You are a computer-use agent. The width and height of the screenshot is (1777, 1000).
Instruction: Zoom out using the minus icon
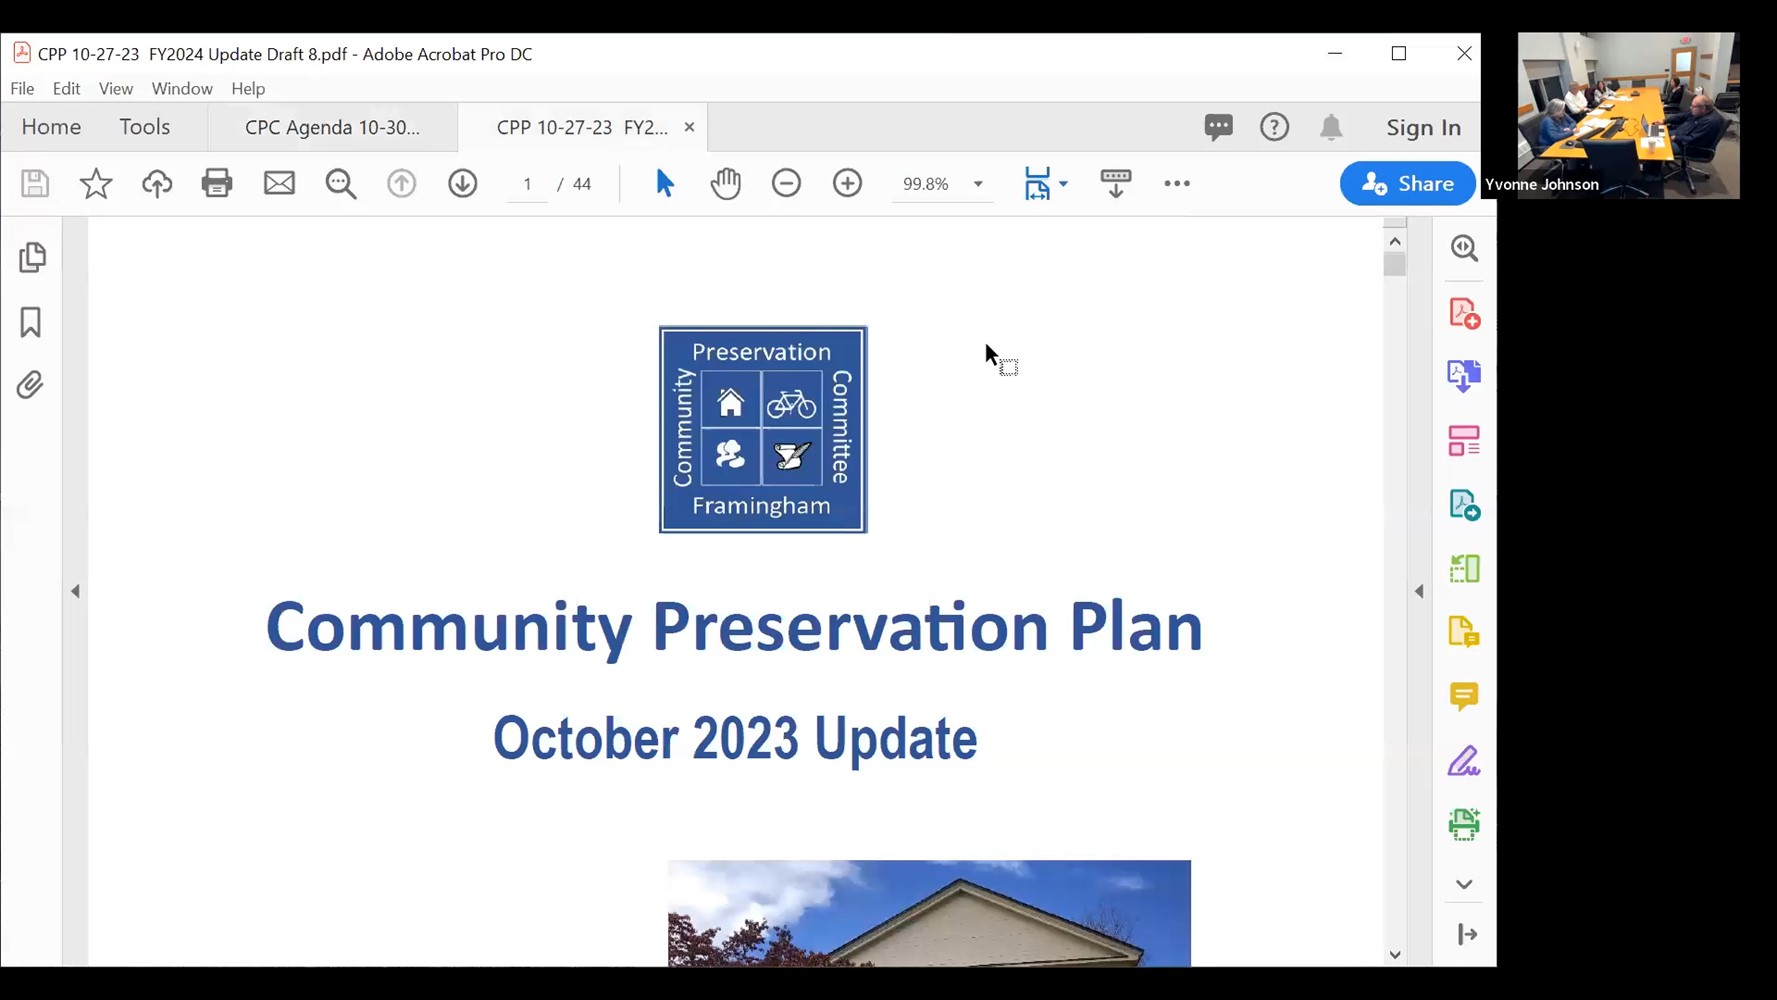point(786,183)
